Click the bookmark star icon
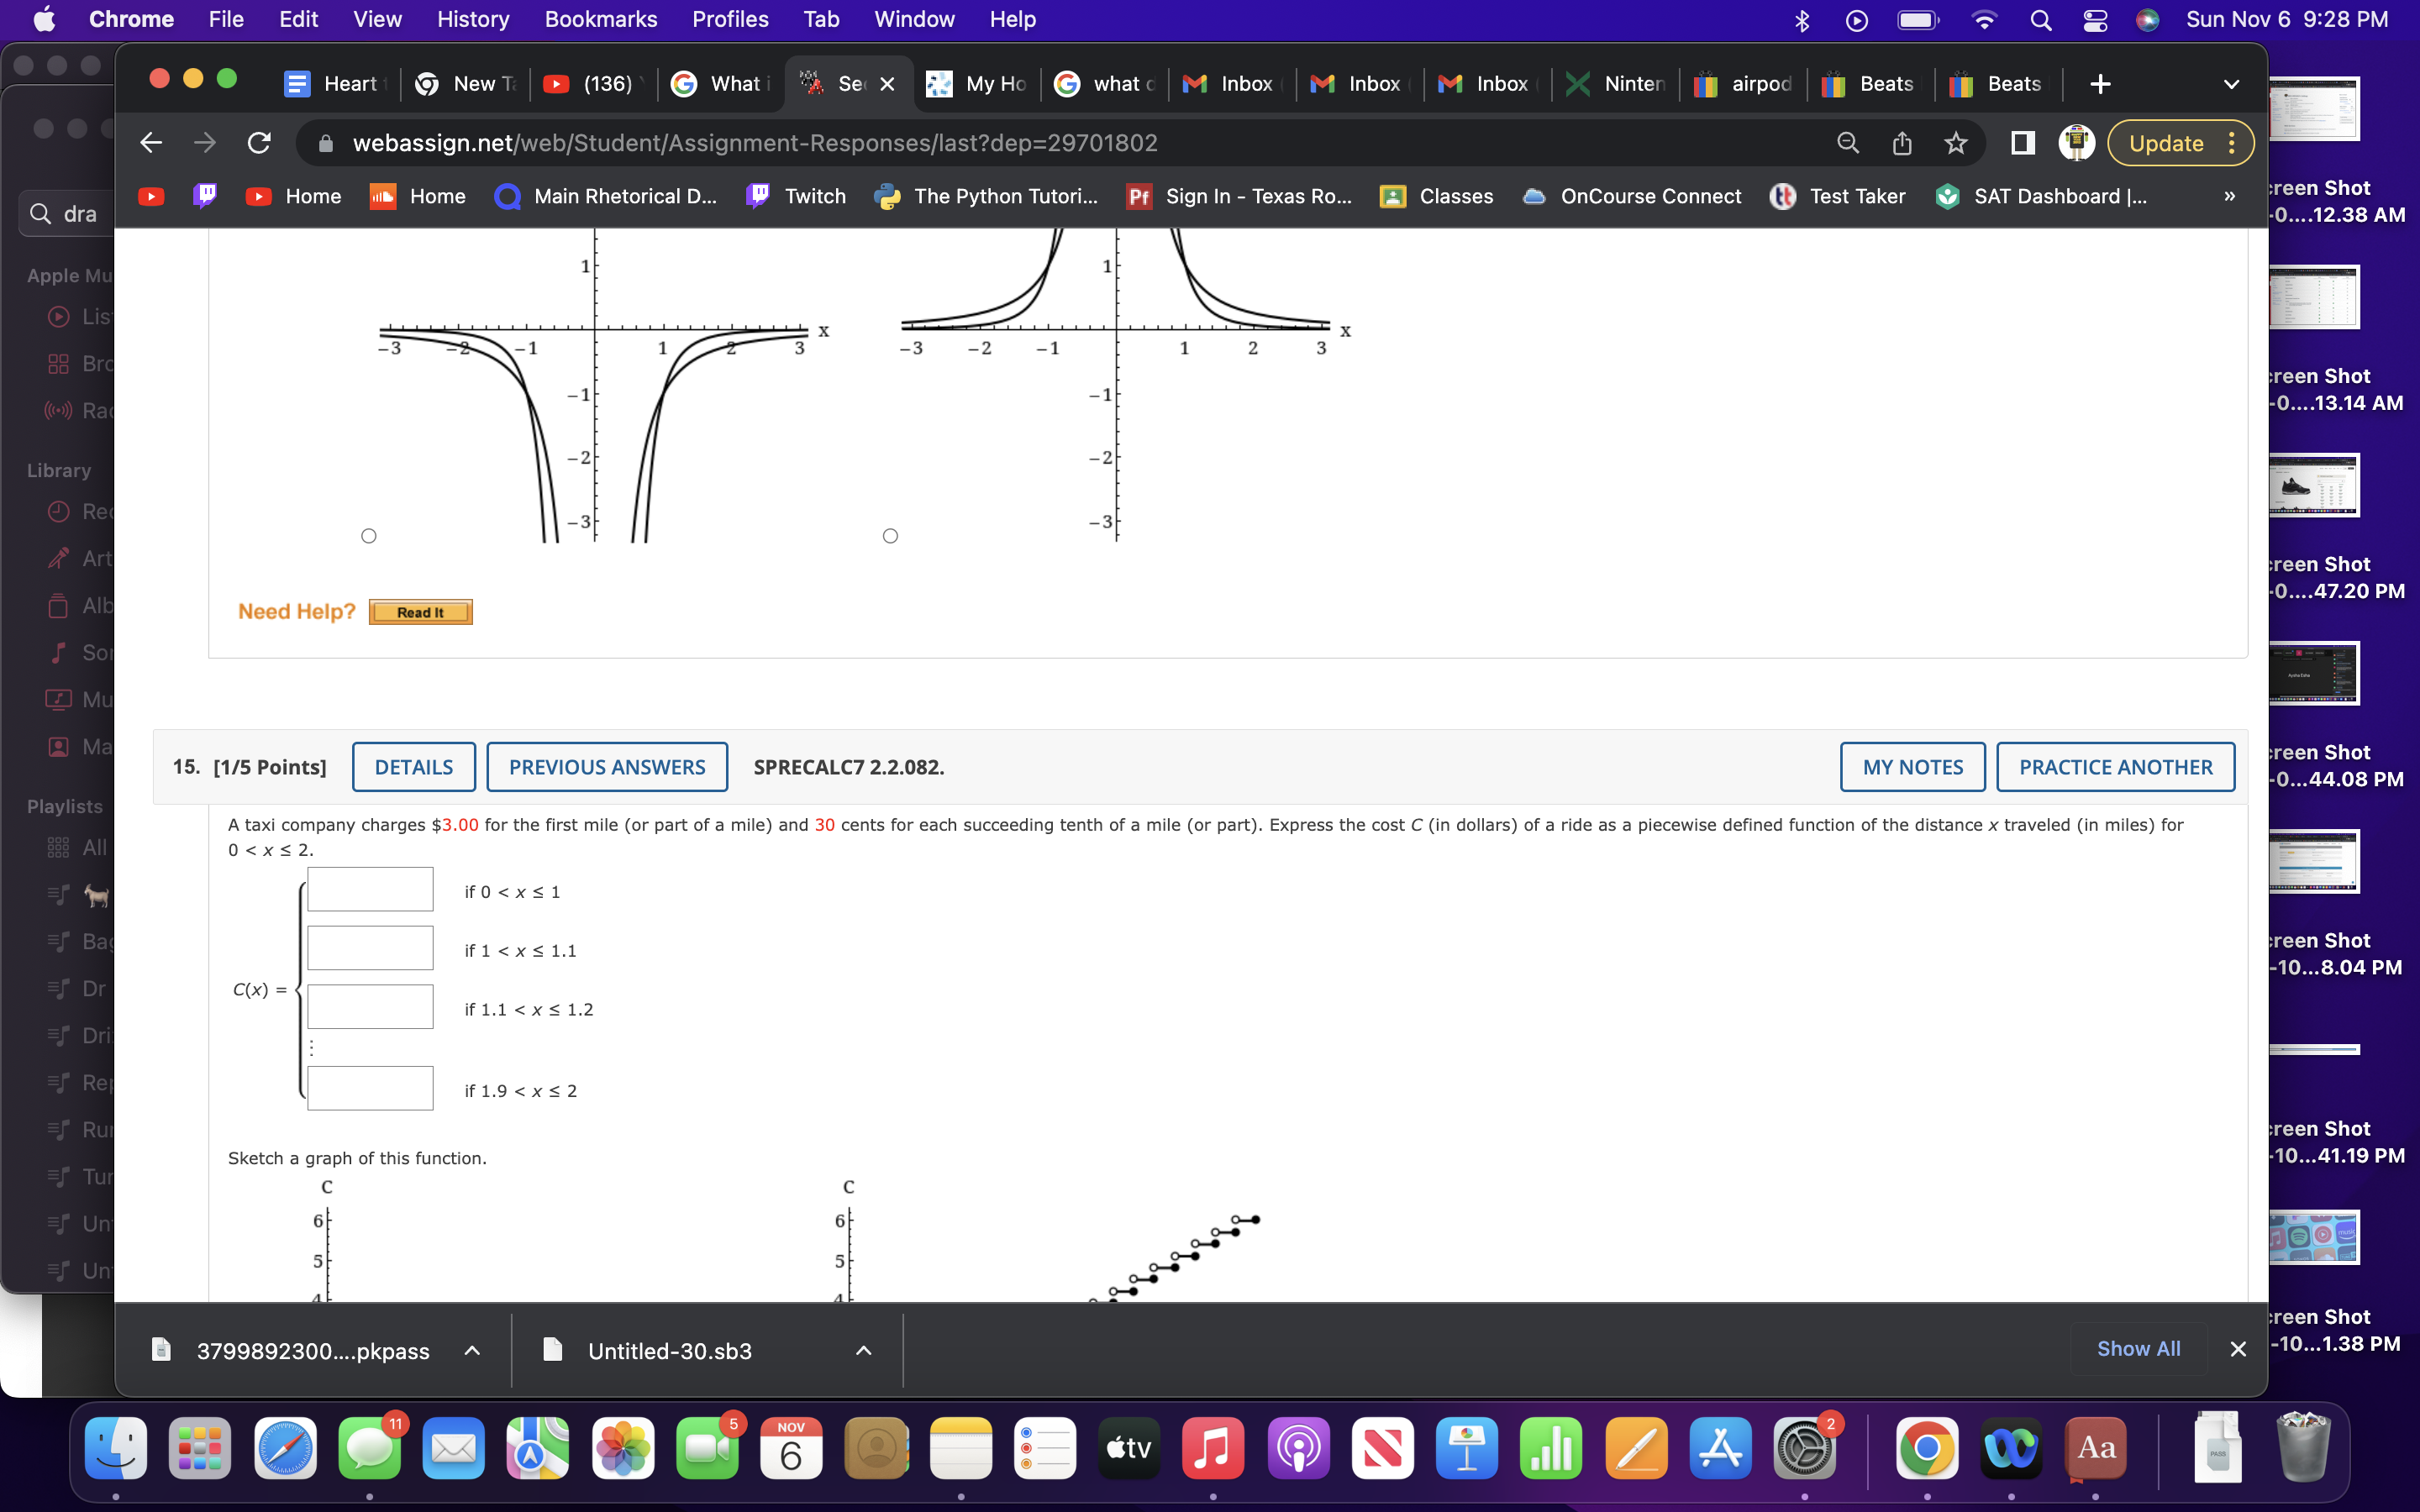This screenshot has width=2420, height=1512. click(1955, 143)
